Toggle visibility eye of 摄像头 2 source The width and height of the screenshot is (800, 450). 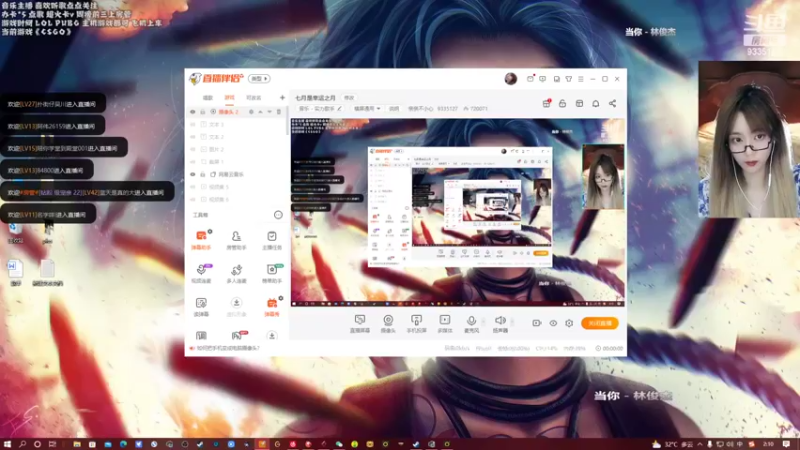pos(193,112)
